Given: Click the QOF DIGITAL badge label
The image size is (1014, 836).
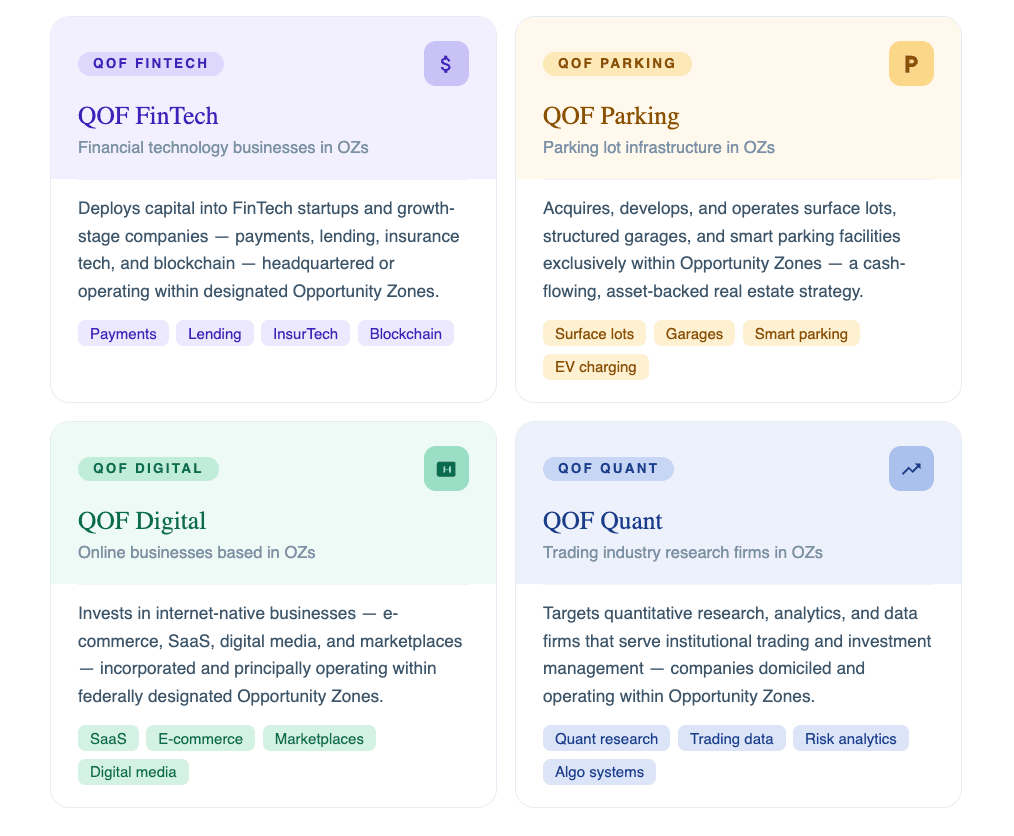Looking at the screenshot, I should 148,469.
